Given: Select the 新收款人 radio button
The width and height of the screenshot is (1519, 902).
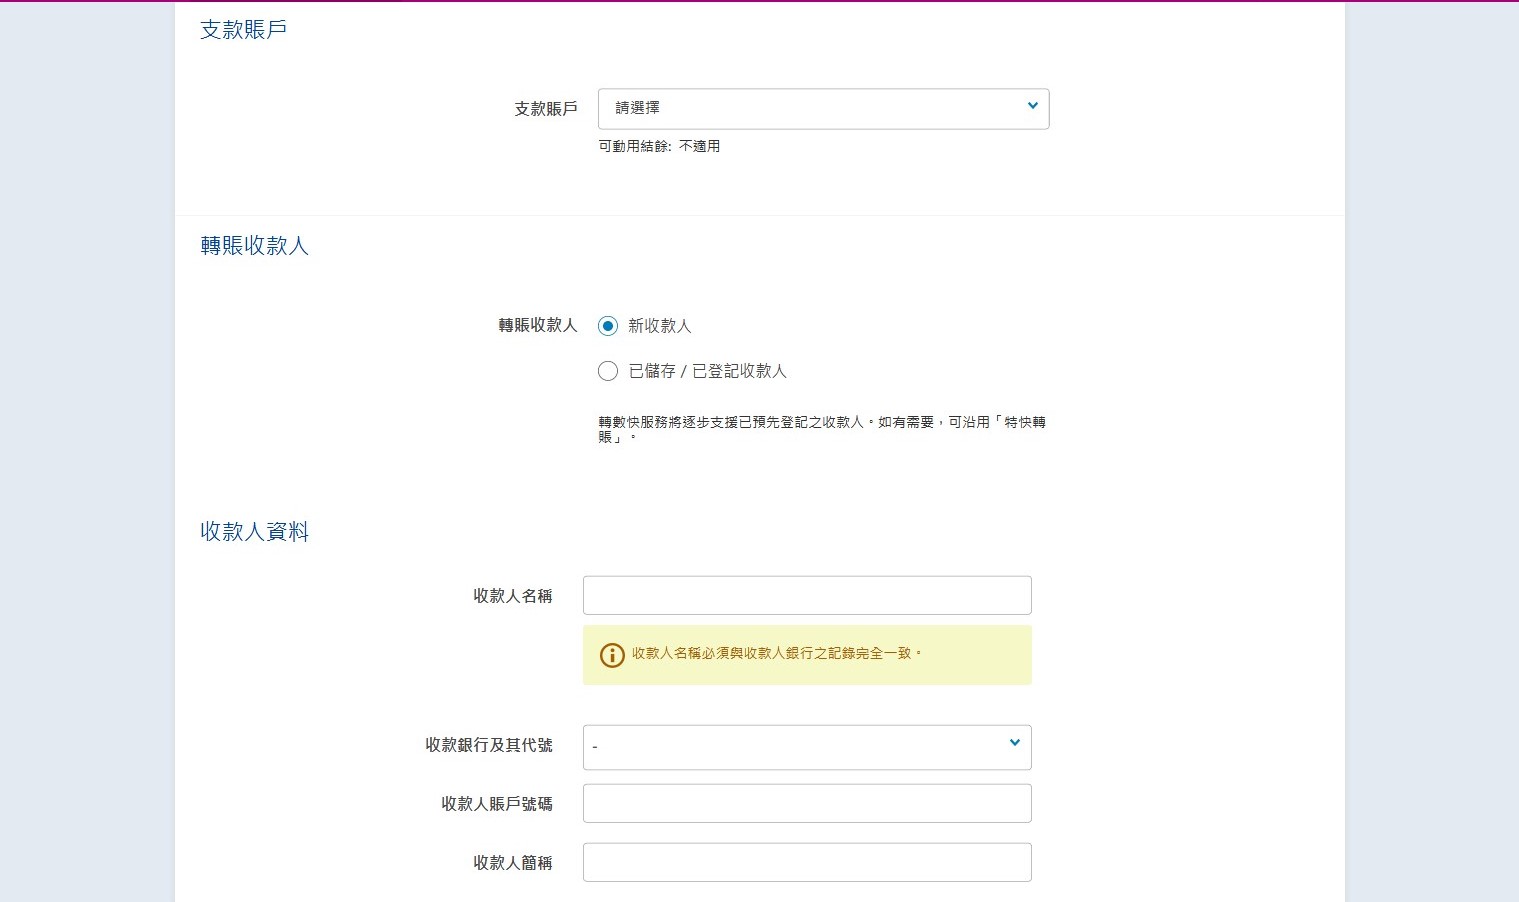Looking at the screenshot, I should [x=608, y=326].
